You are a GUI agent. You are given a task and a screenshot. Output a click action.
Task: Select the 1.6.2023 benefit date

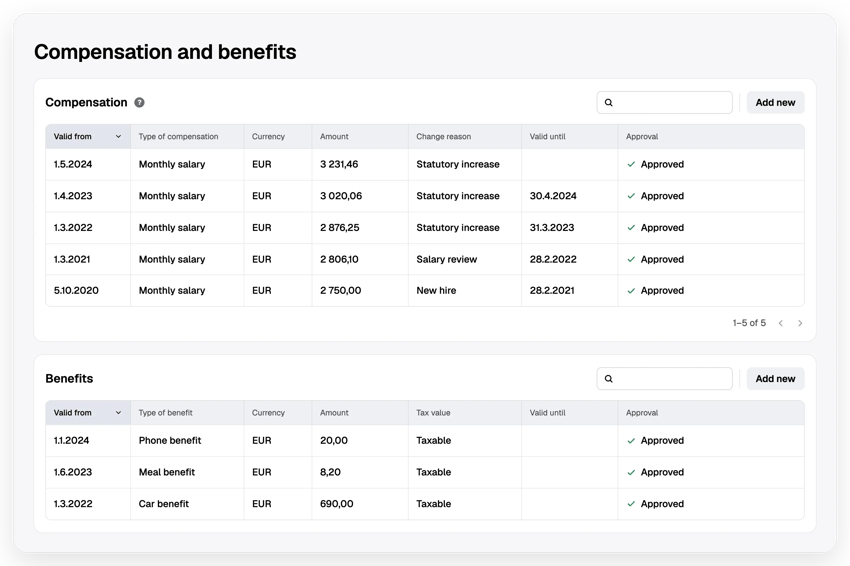[x=73, y=472]
